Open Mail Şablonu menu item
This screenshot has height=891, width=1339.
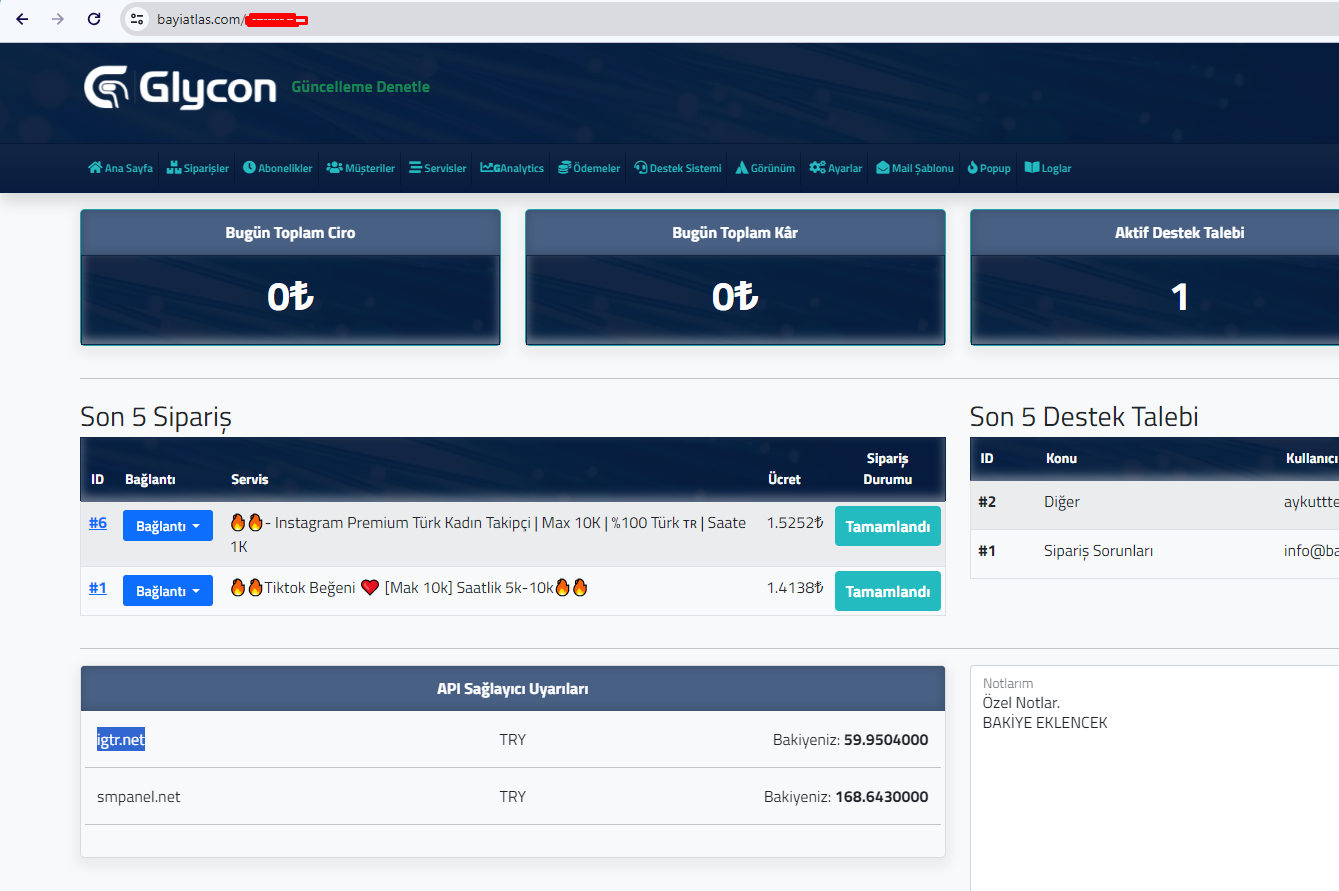point(915,168)
